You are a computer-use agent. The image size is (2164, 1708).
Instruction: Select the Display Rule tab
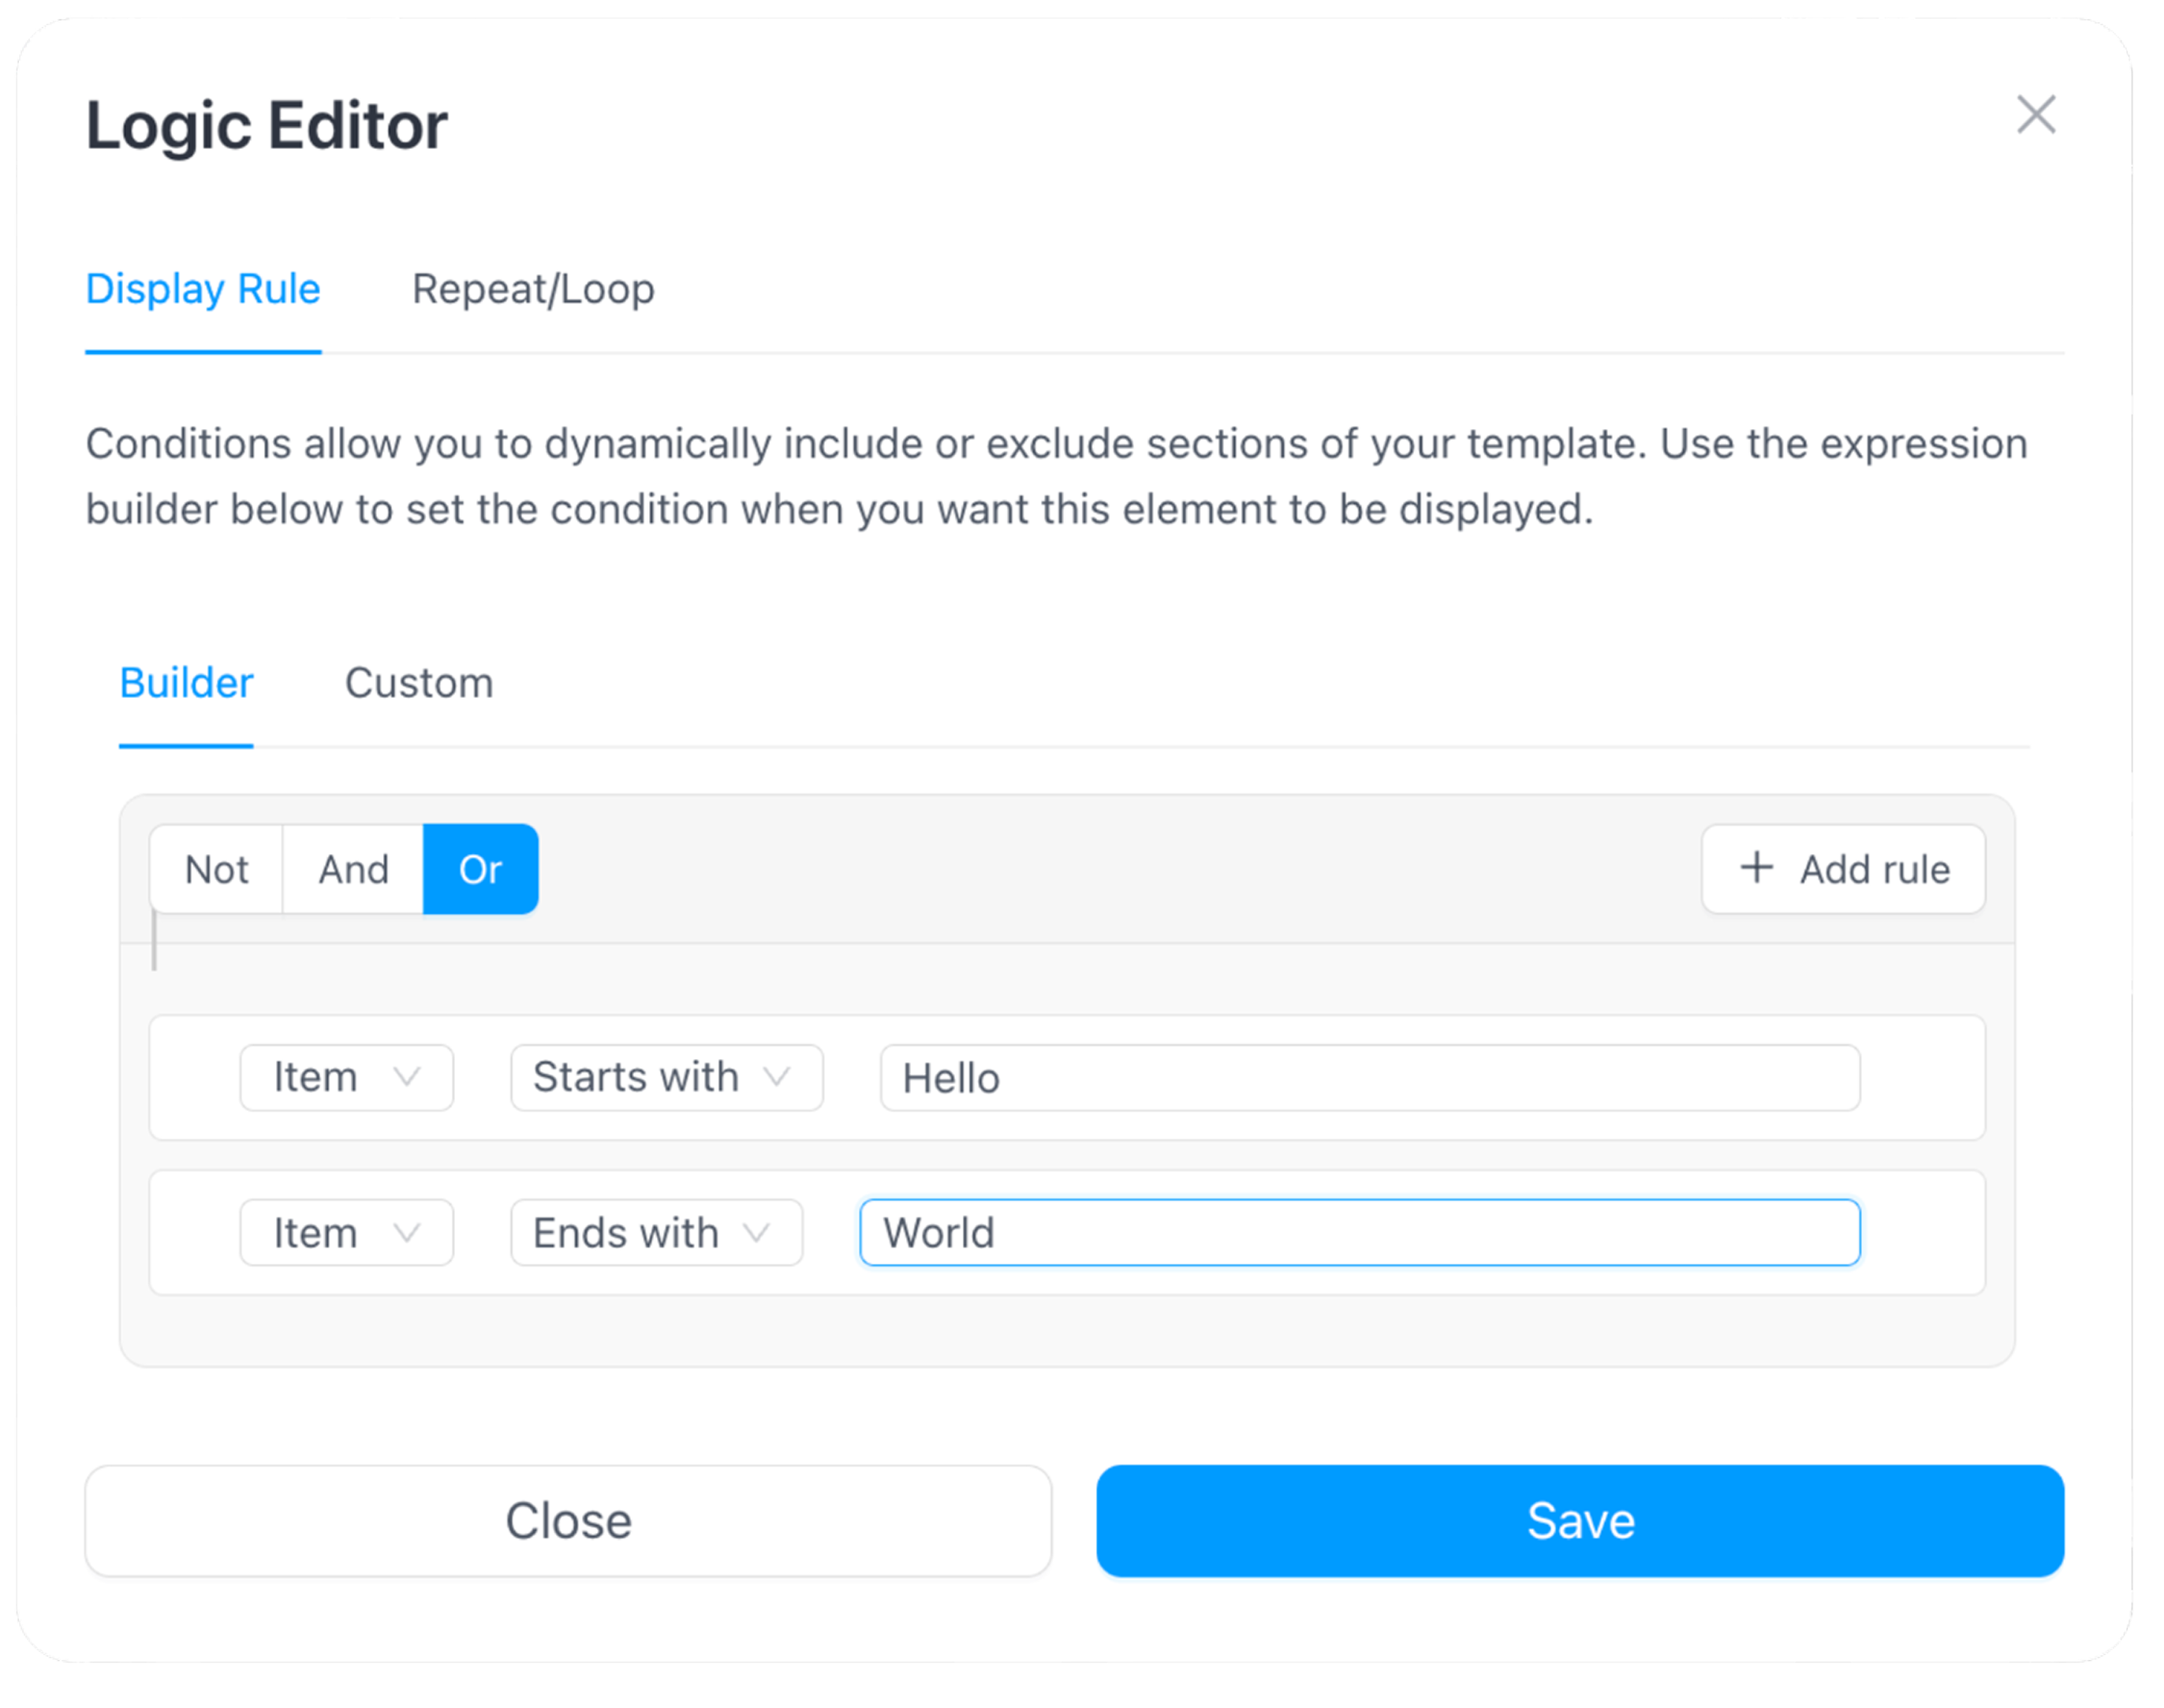[203, 289]
